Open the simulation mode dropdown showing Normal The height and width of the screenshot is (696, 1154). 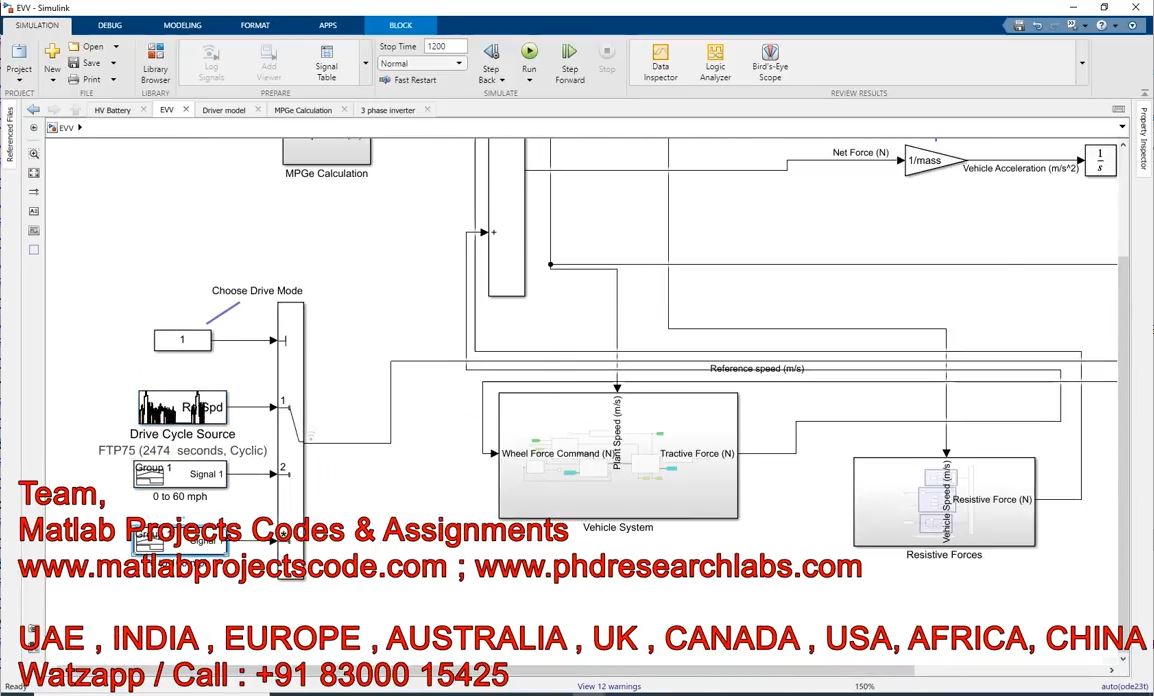coord(422,63)
